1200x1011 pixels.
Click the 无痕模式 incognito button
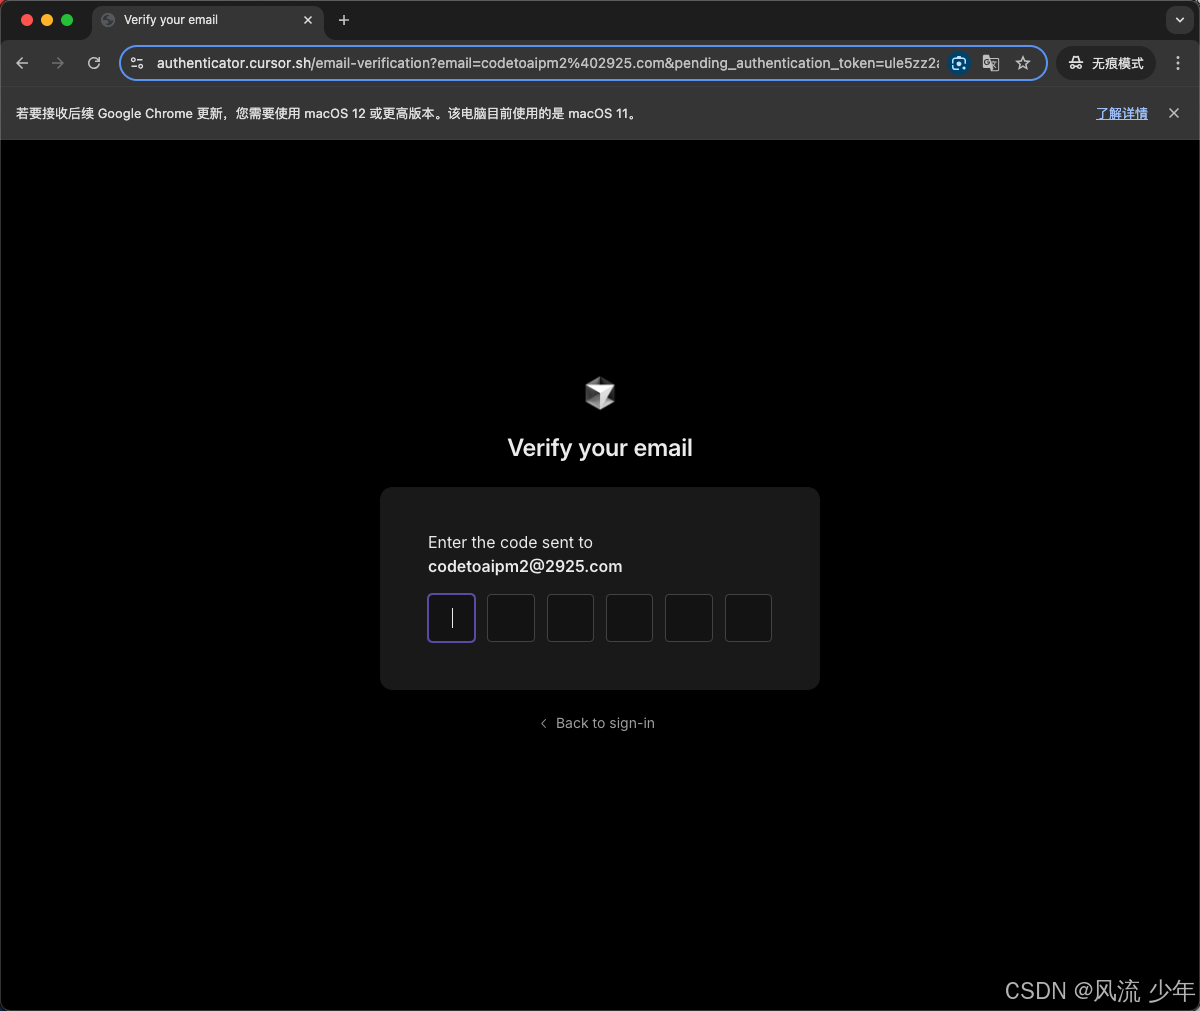[x=1106, y=63]
